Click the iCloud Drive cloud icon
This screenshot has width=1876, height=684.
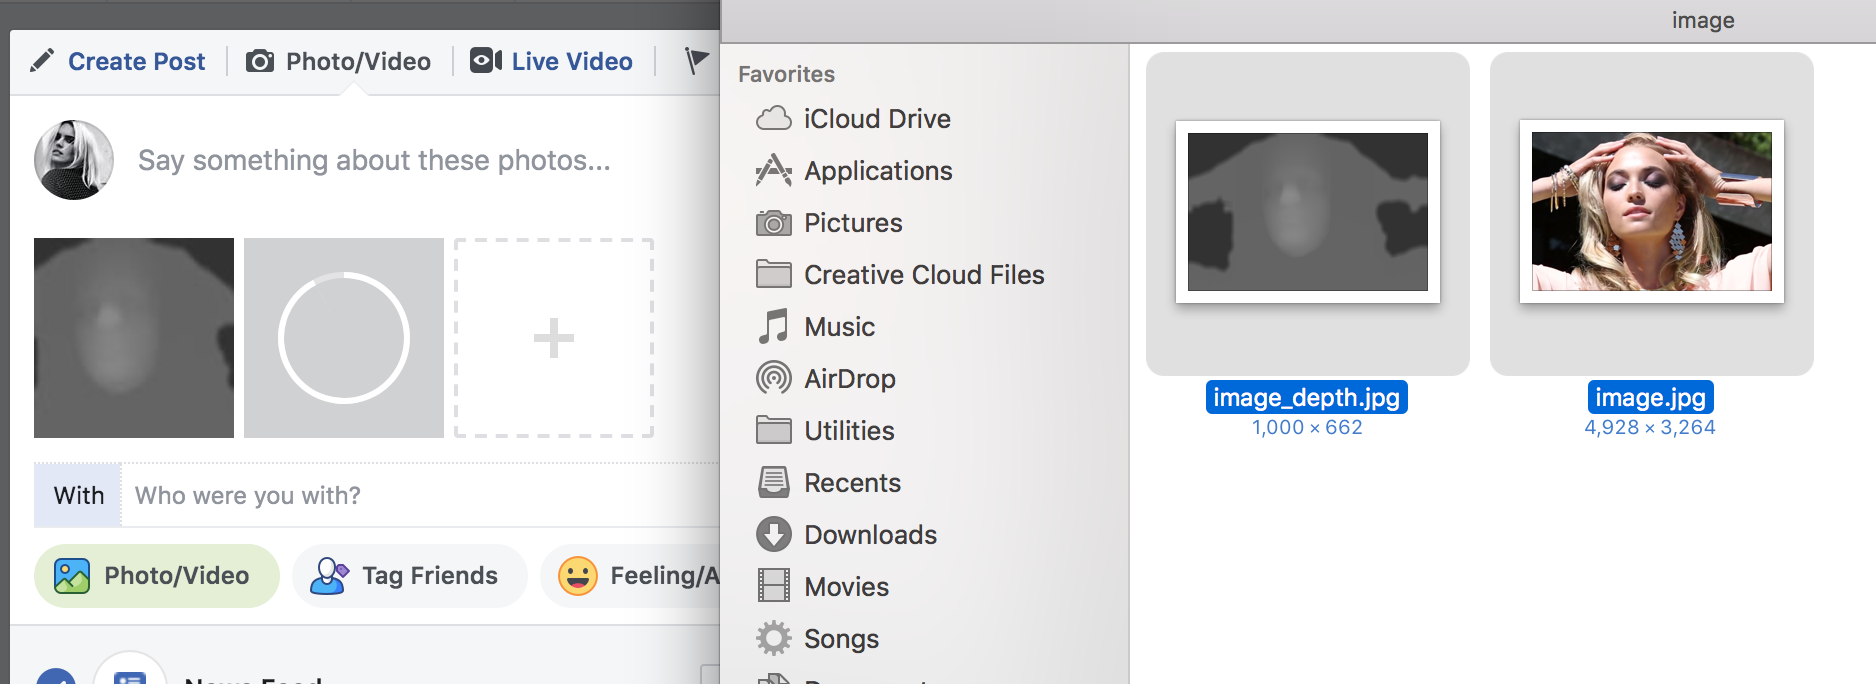coord(774,119)
